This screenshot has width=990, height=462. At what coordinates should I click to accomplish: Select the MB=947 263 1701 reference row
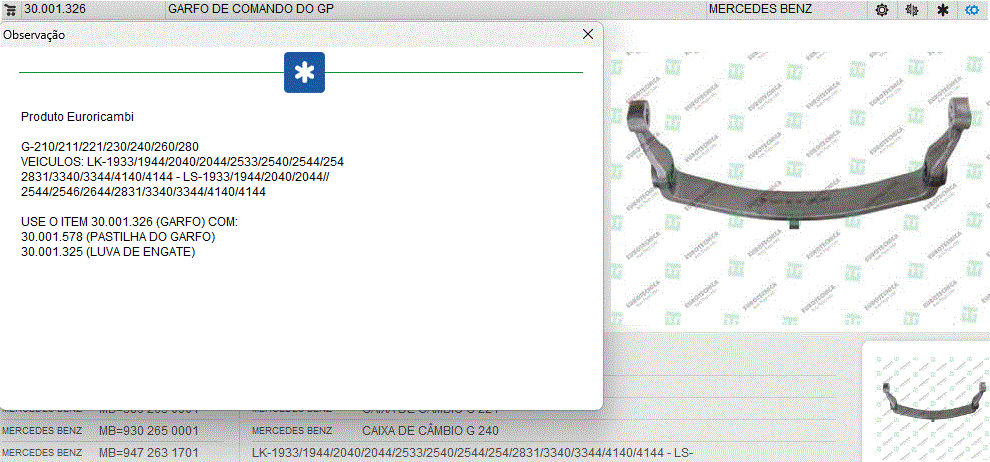click(x=148, y=453)
